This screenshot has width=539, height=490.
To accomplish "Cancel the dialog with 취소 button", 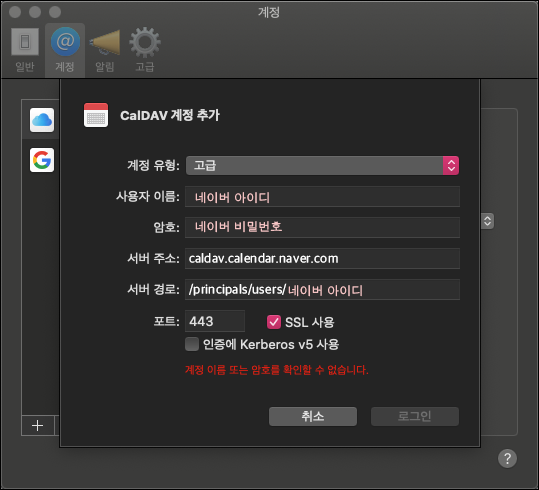I will pos(313,416).
